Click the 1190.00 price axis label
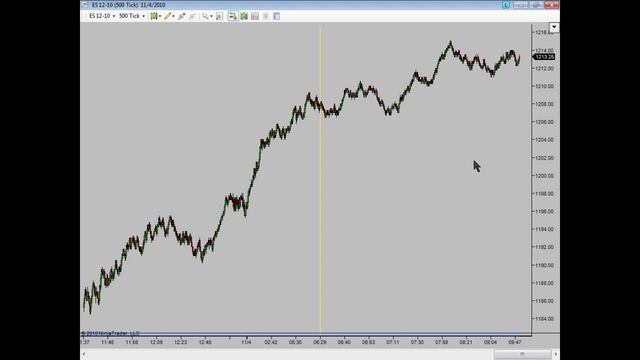This screenshot has height=360, width=640. coord(544,265)
